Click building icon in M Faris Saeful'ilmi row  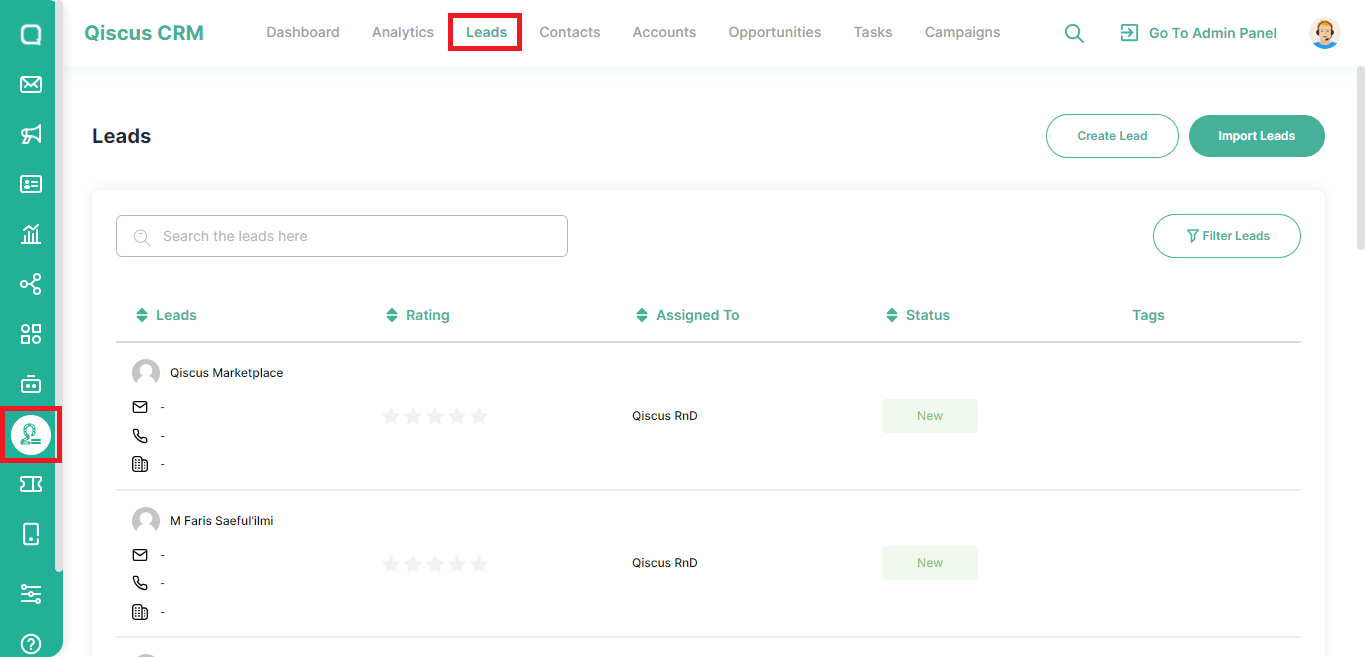tap(140, 612)
